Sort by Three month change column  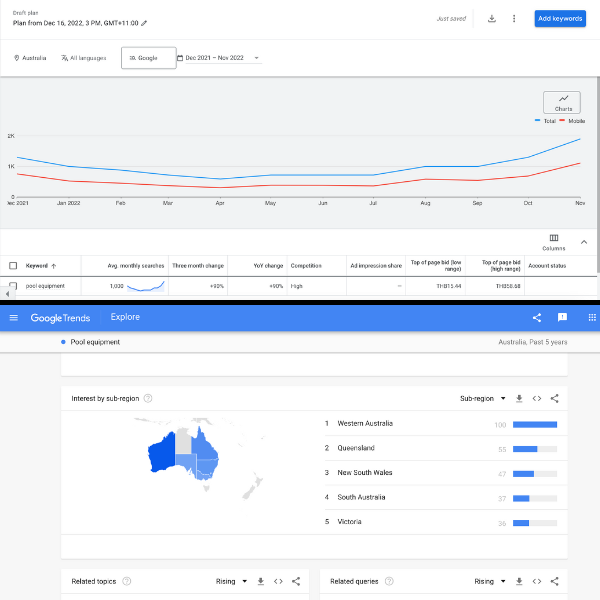point(198,266)
